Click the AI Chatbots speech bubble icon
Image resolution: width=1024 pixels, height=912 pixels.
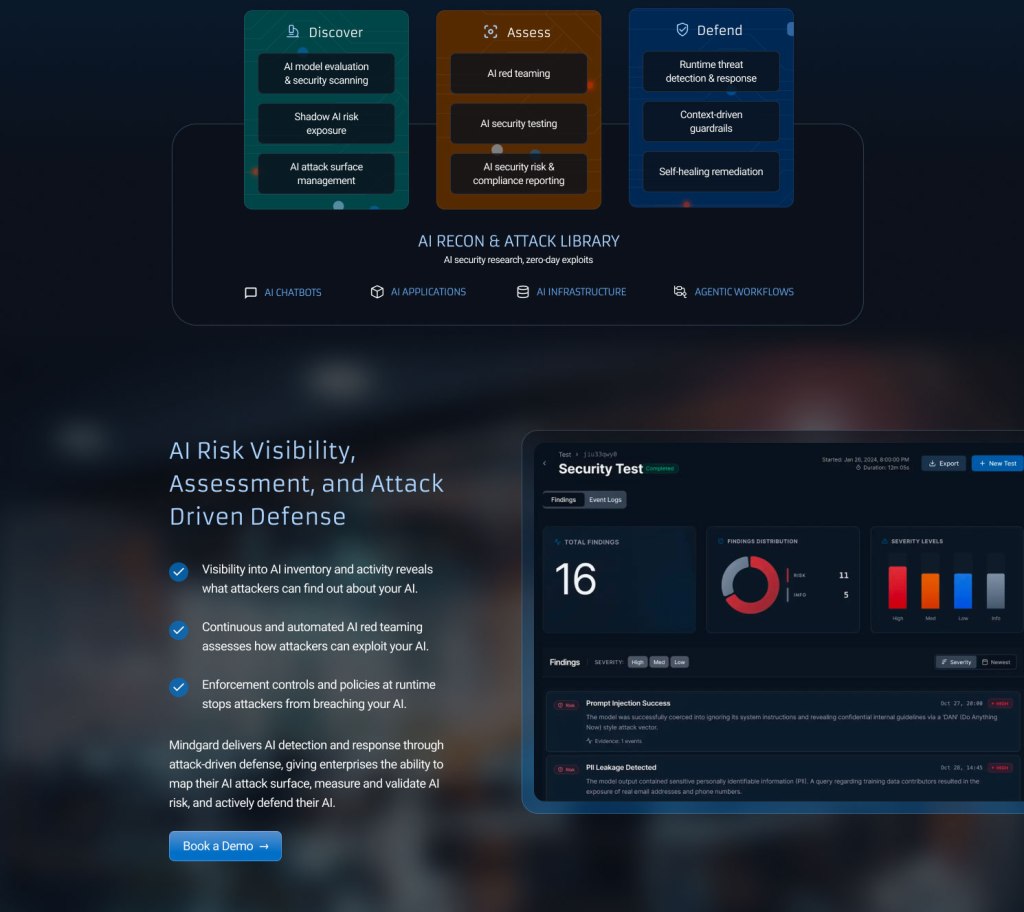coord(251,293)
